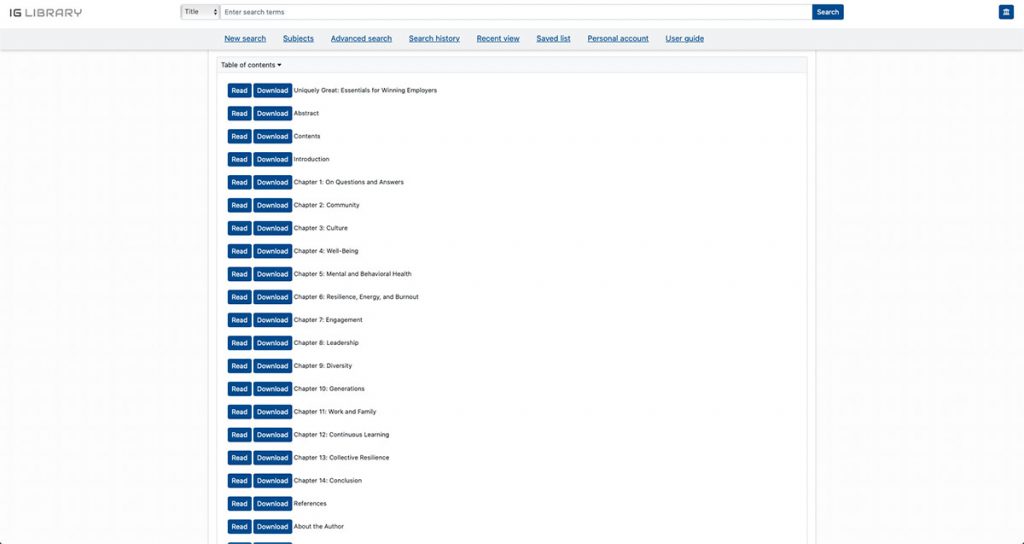Read Chapter 8: Leadership

(240, 343)
